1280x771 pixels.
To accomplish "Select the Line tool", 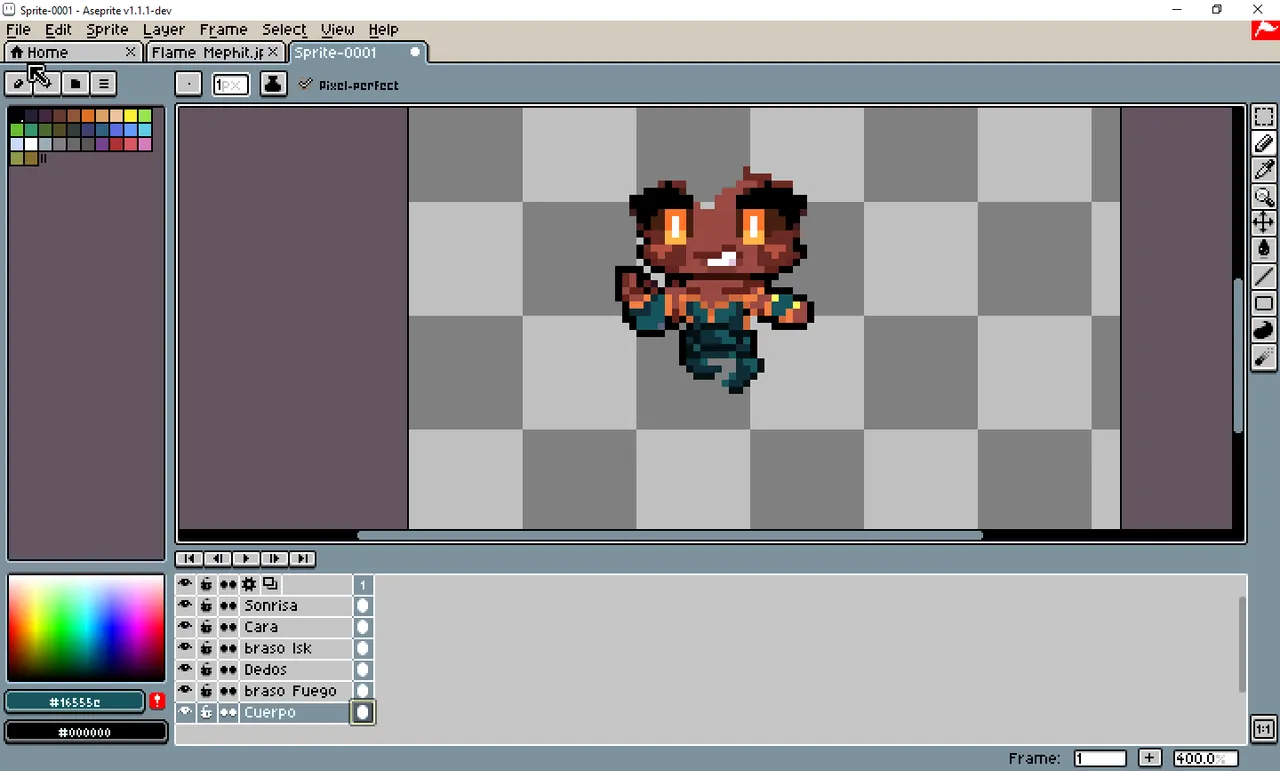I will (1264, 276).
